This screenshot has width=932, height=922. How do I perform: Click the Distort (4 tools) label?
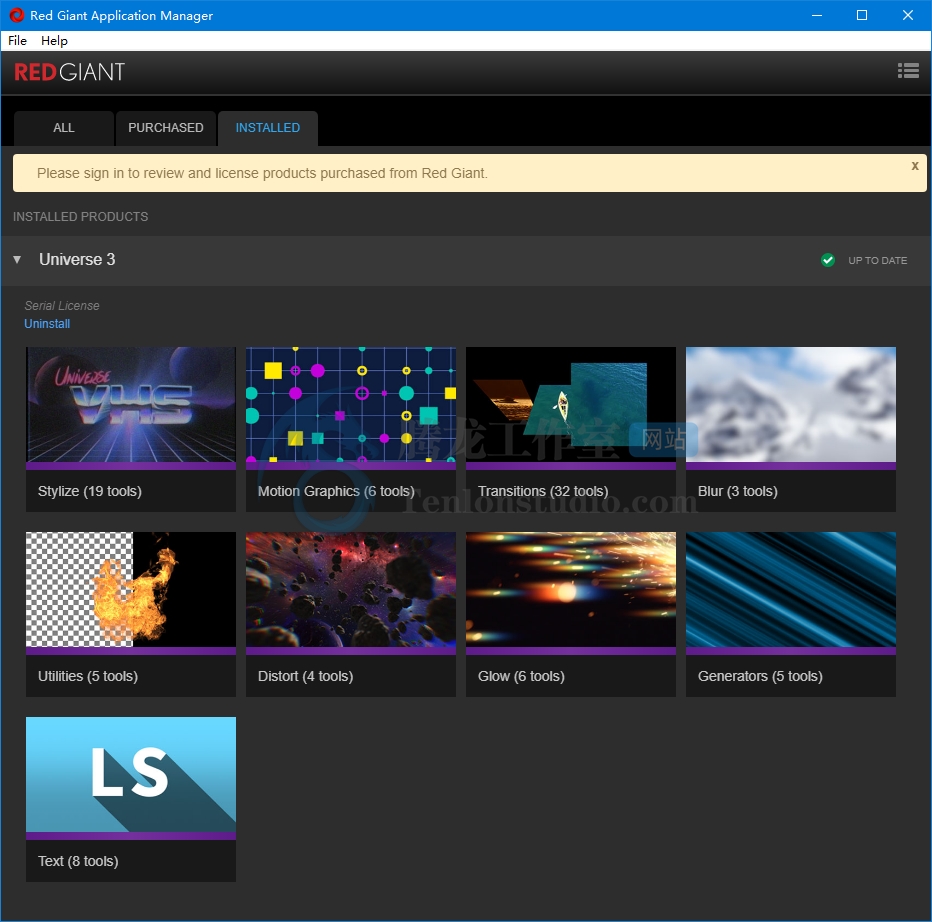tap(306, 676)
